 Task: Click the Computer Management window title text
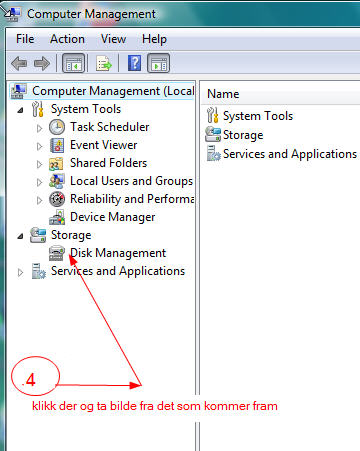91,14
